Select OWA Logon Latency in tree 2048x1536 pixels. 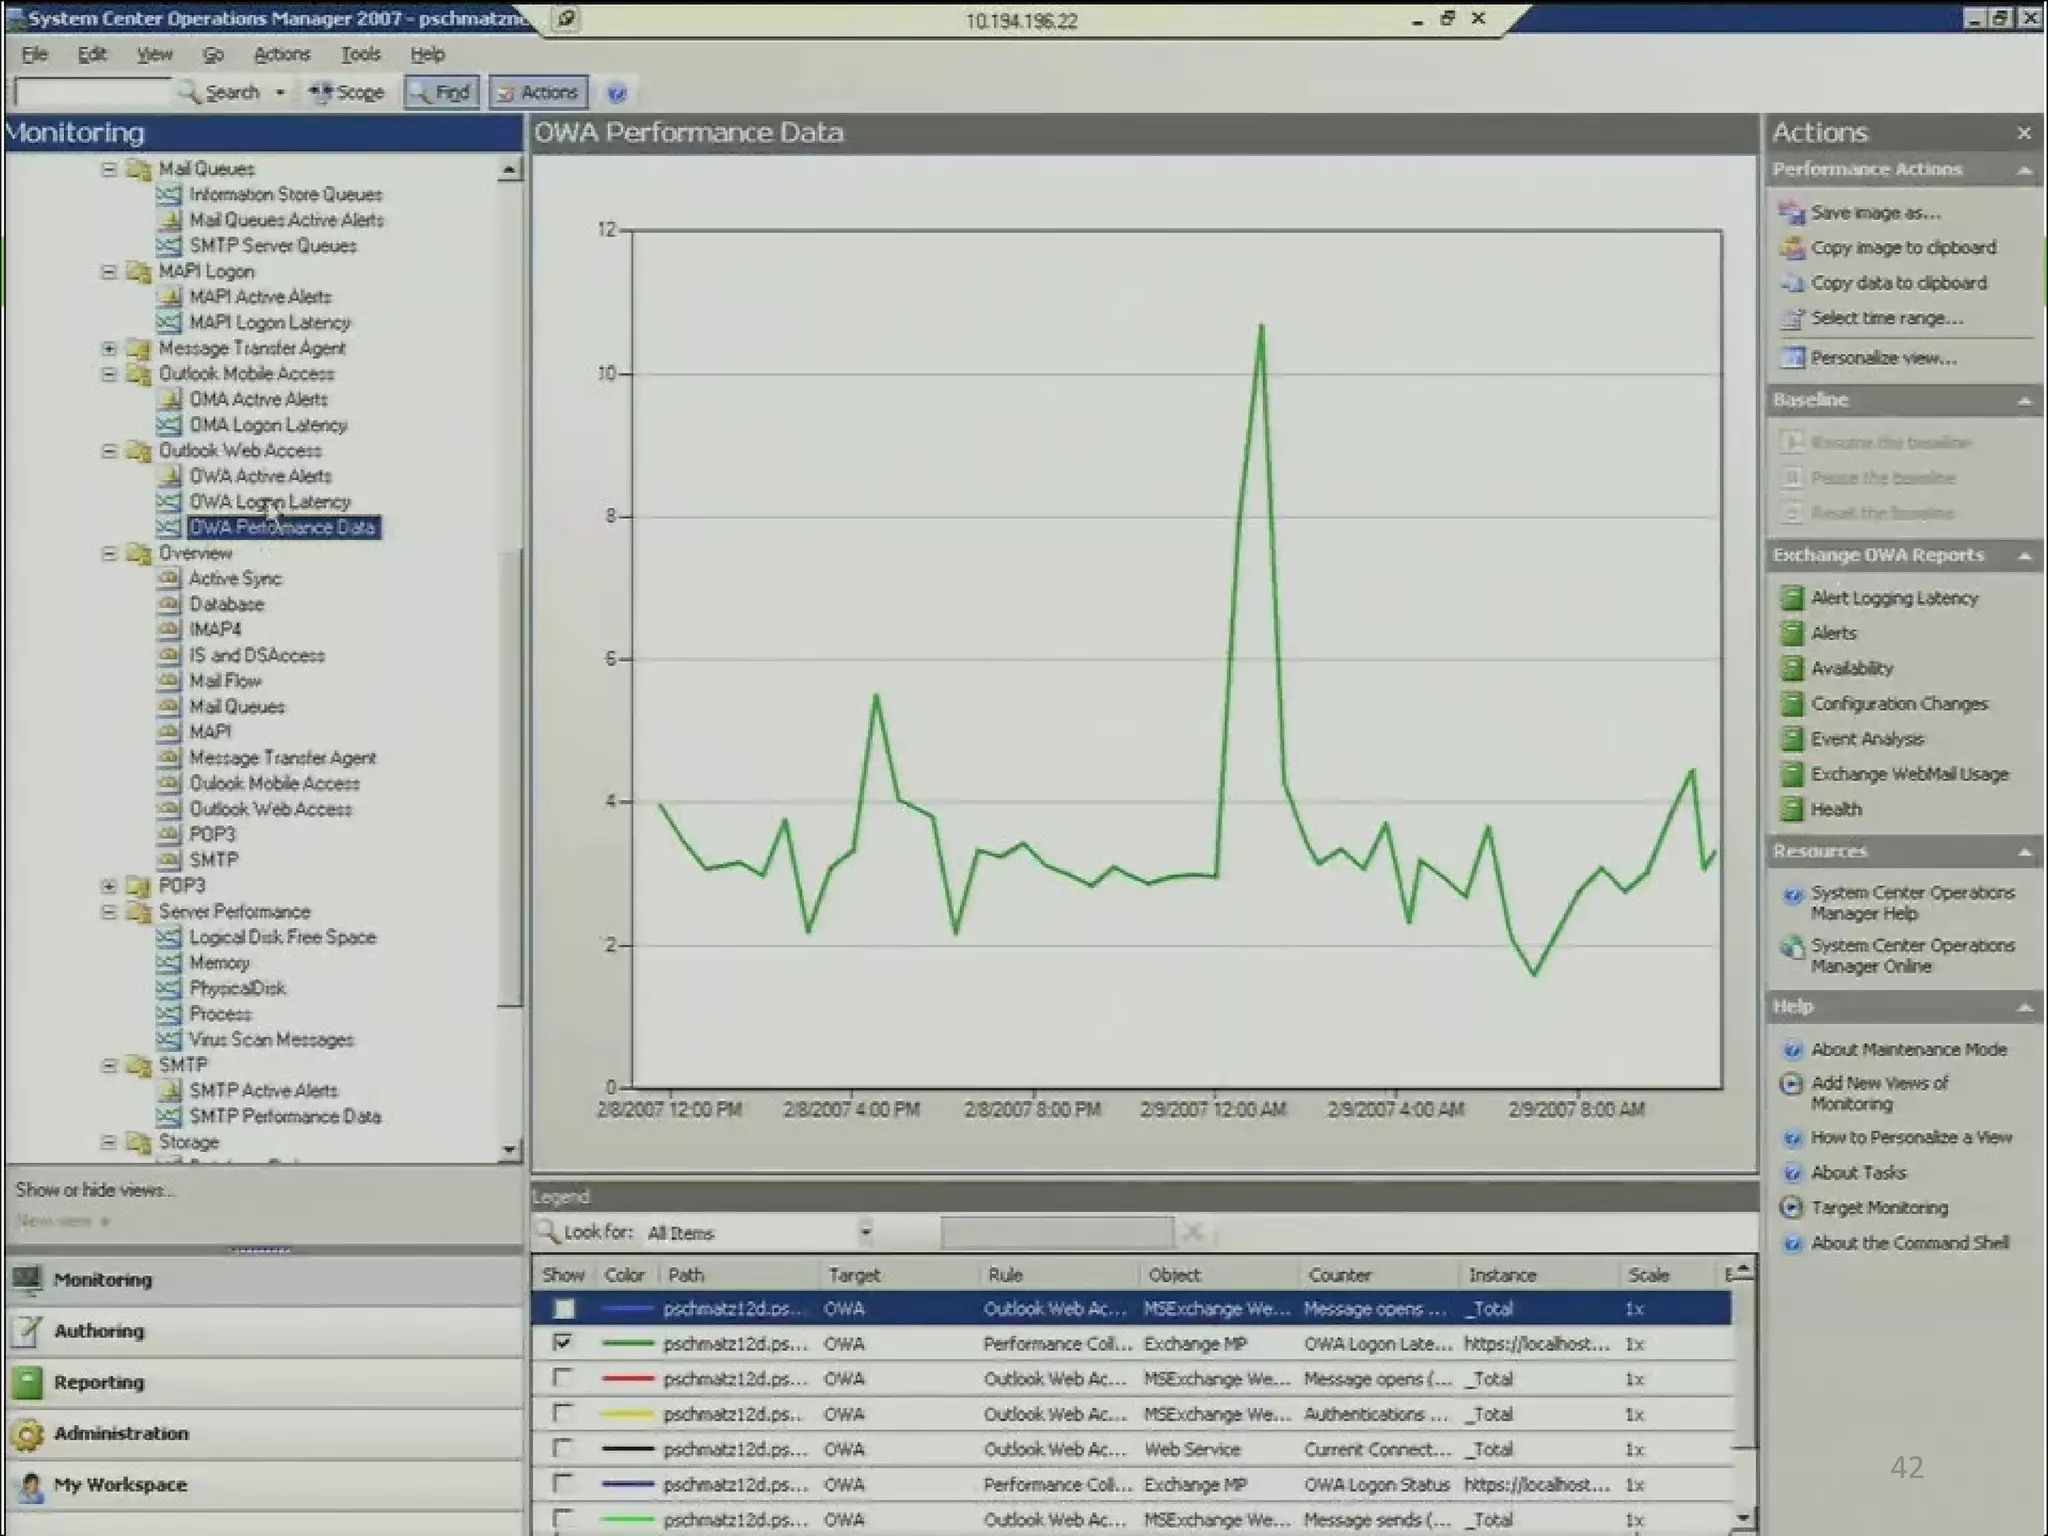point(270,502)
